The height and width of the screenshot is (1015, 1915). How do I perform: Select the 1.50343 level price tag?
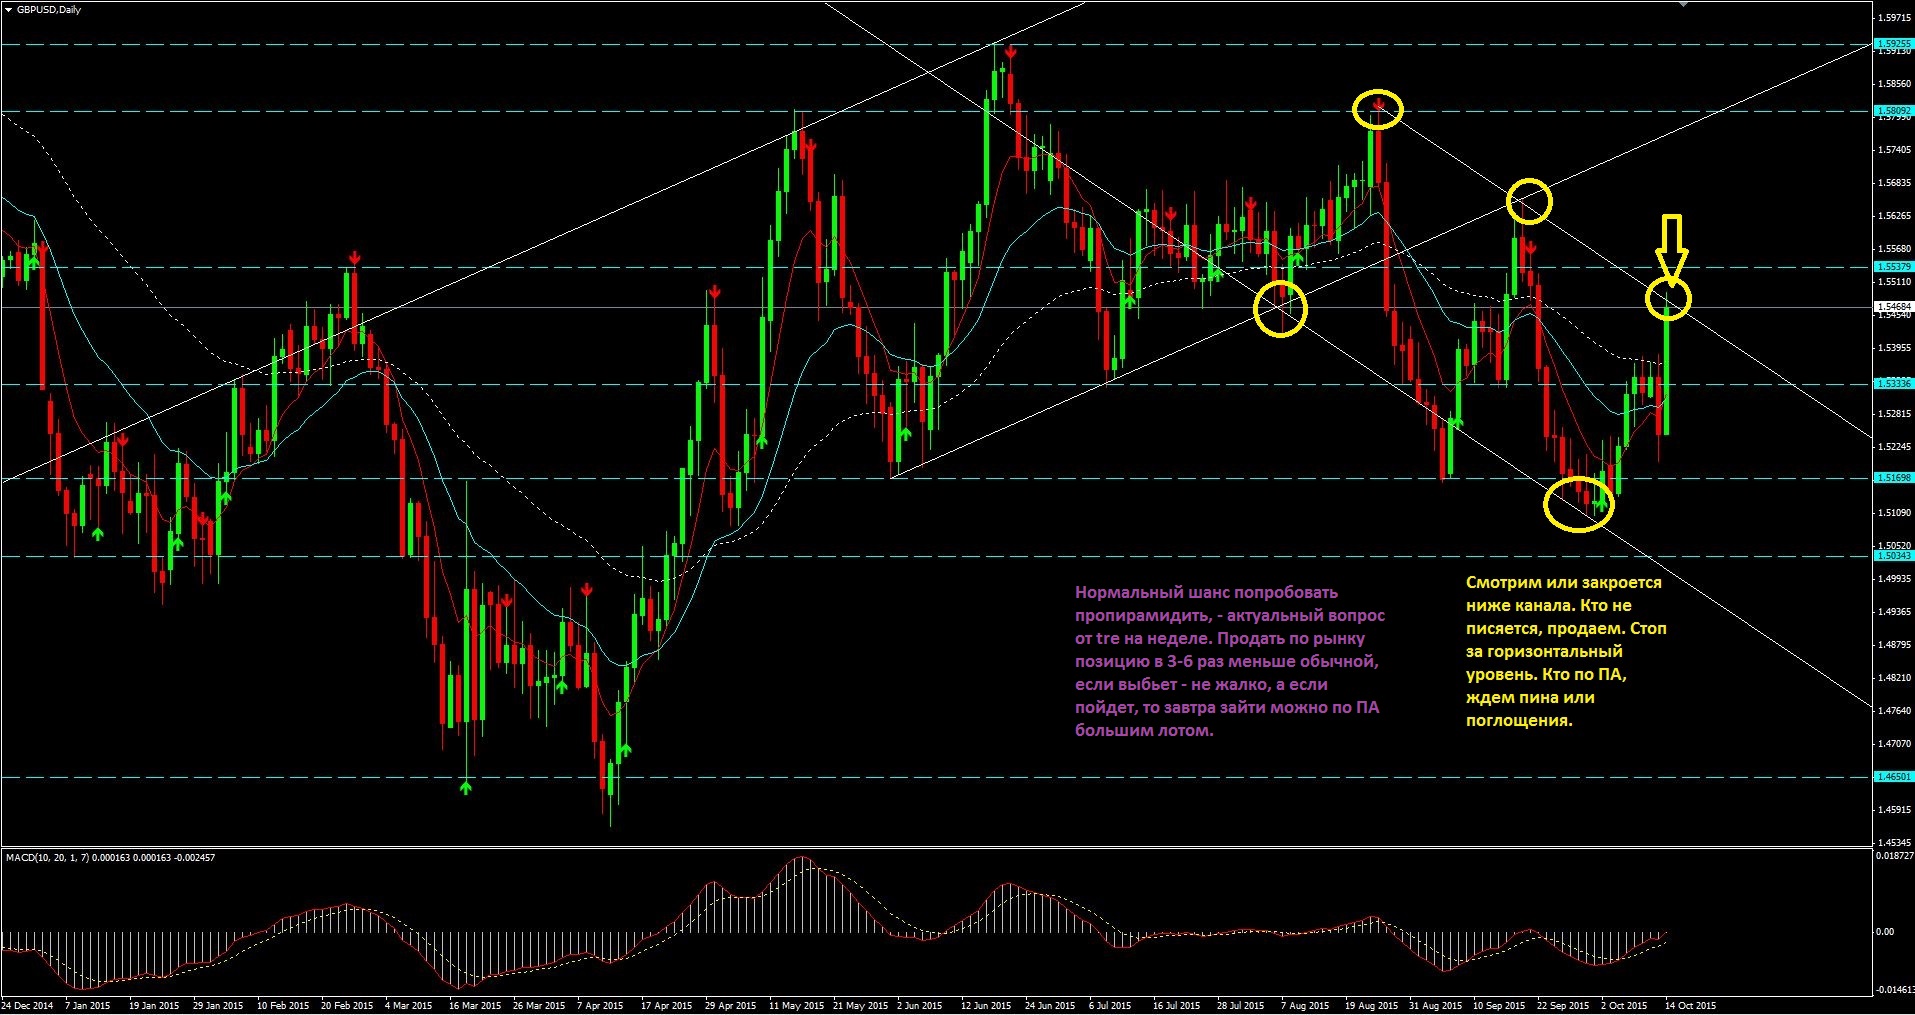[1893, 556]
